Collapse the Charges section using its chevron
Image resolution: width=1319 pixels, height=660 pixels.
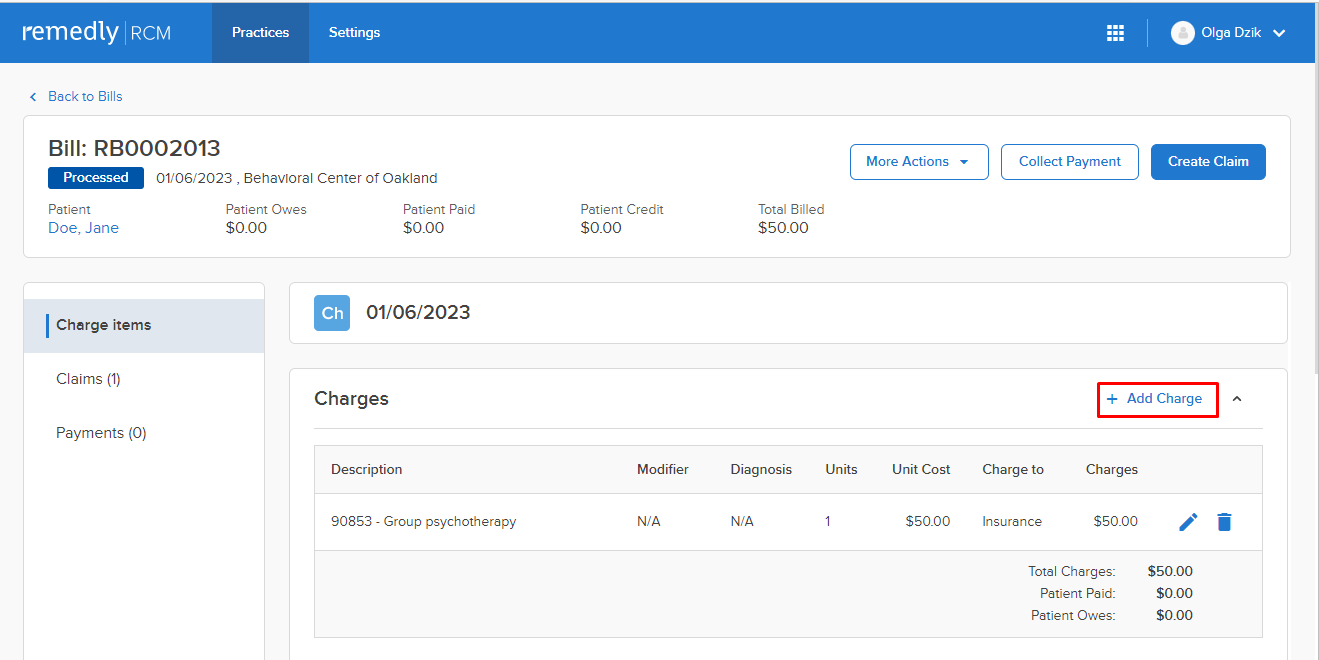pos(1237,398)
